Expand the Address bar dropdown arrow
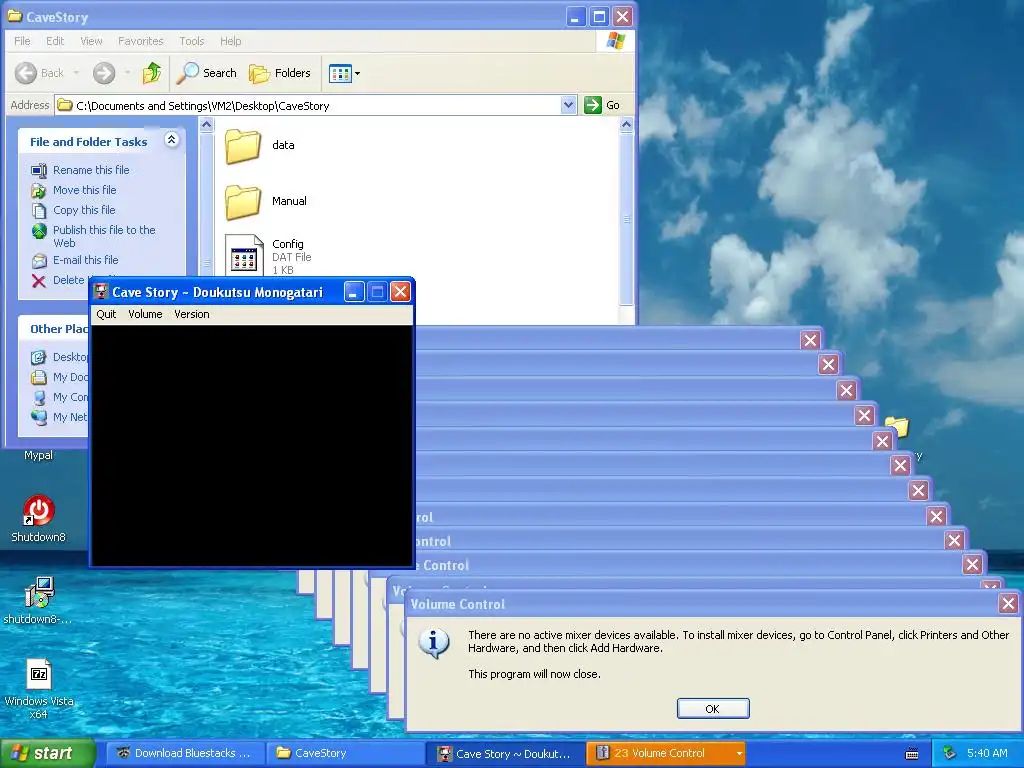 tap(568, 104)
